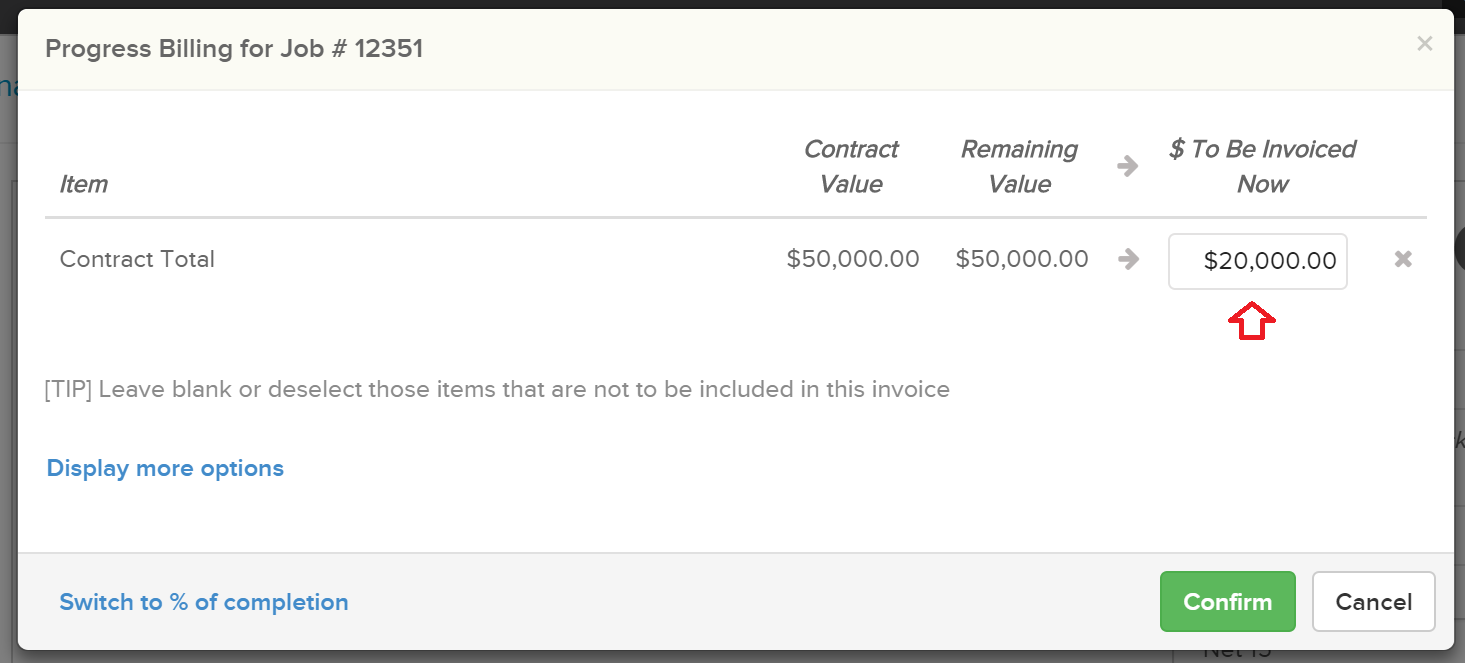Click the $ To Be Invoiced Now header
Viewport: 1465px width, 663px height.
[x=1262, y=167]
